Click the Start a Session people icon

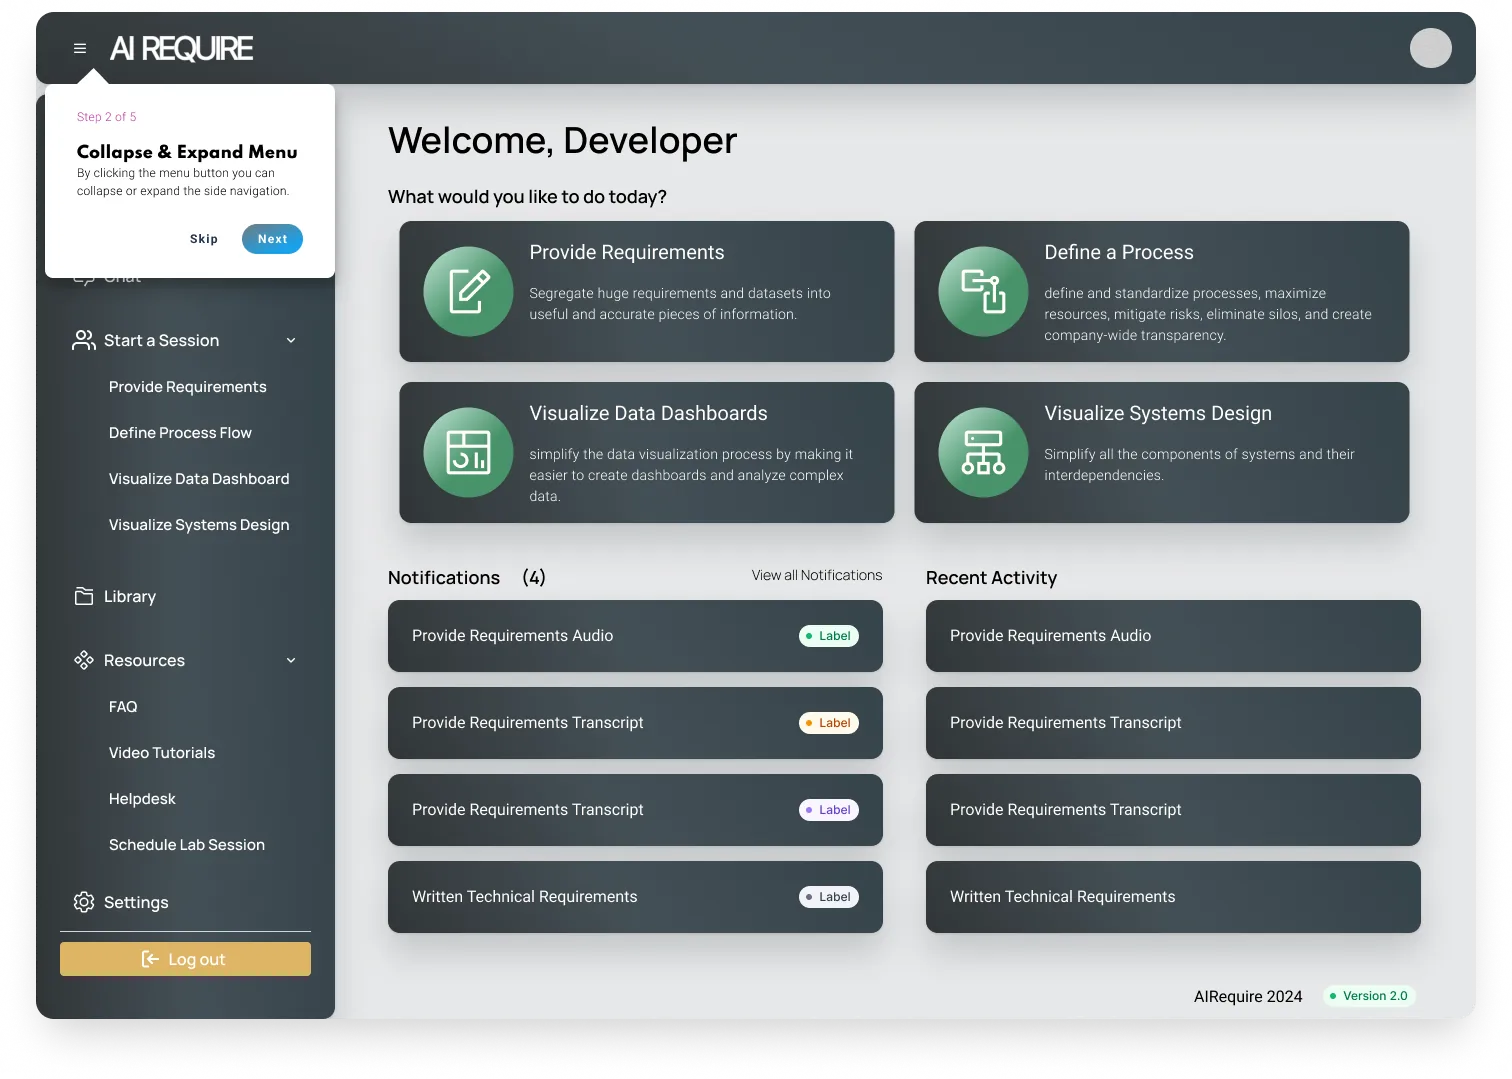[x=84, y=340]
